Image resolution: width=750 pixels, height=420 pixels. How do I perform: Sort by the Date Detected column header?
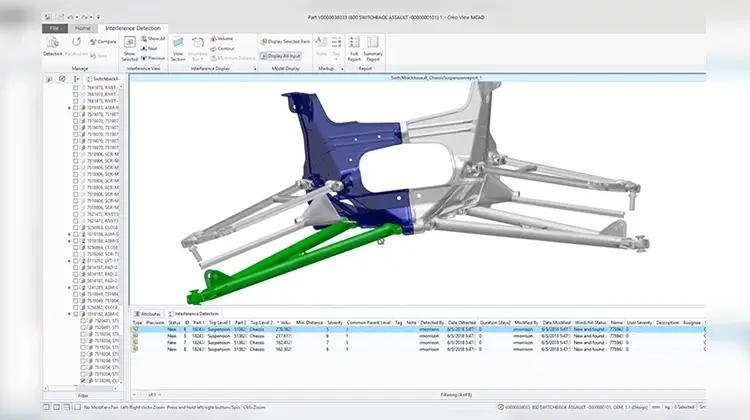coord(462,322)
